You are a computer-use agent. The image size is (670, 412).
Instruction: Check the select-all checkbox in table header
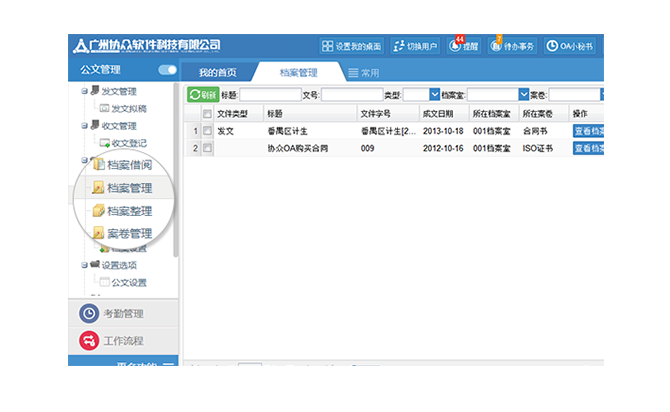click(207, 114)
